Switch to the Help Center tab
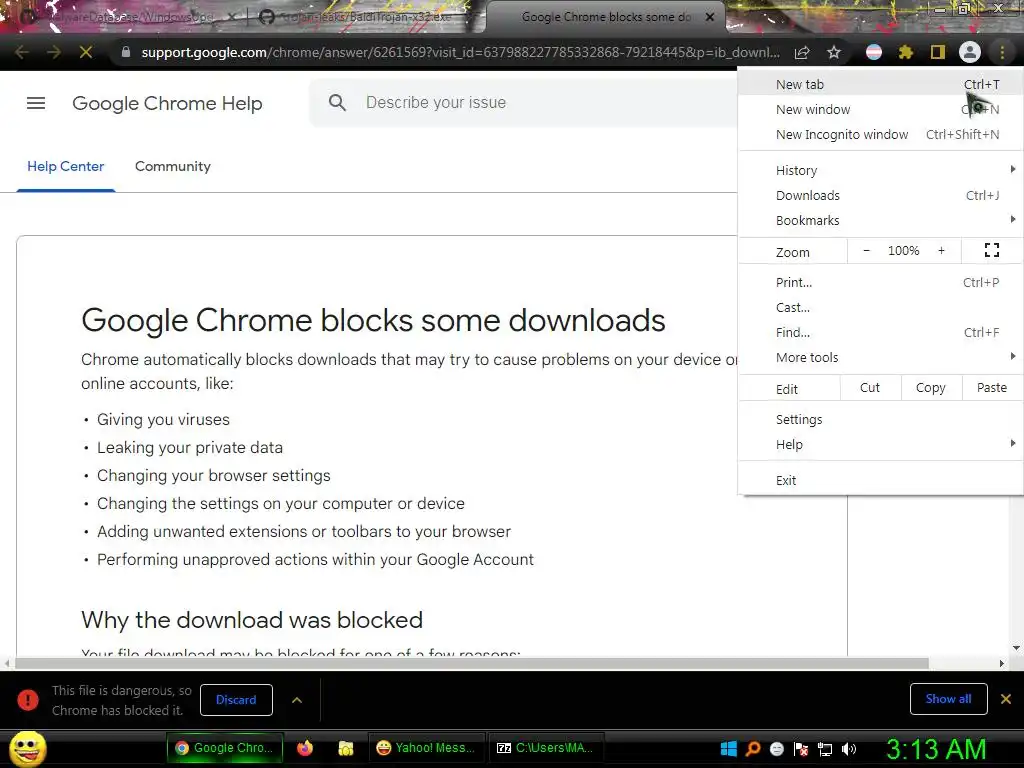The image size is (1024, 768). pos(65,167)
